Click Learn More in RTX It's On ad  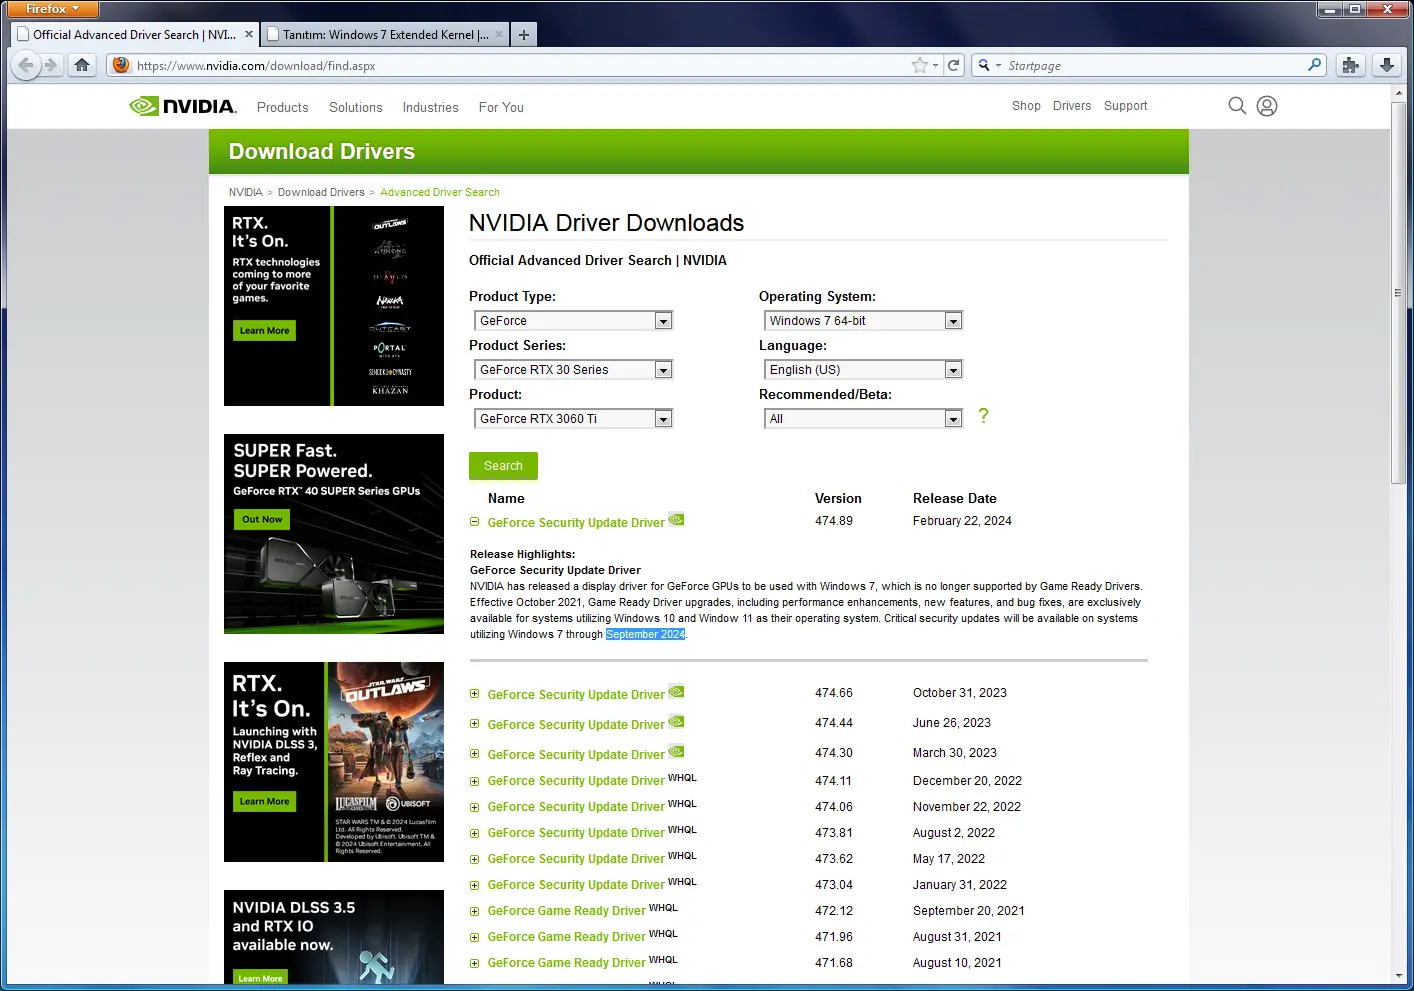click(264, 330)
